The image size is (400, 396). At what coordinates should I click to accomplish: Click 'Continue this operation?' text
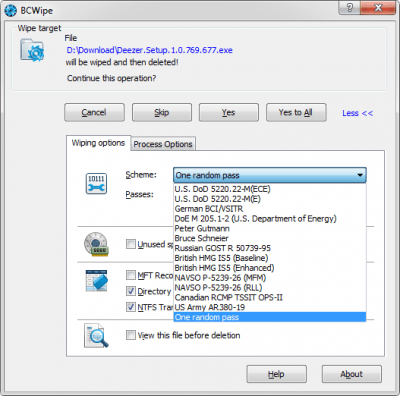pos(111,78)
